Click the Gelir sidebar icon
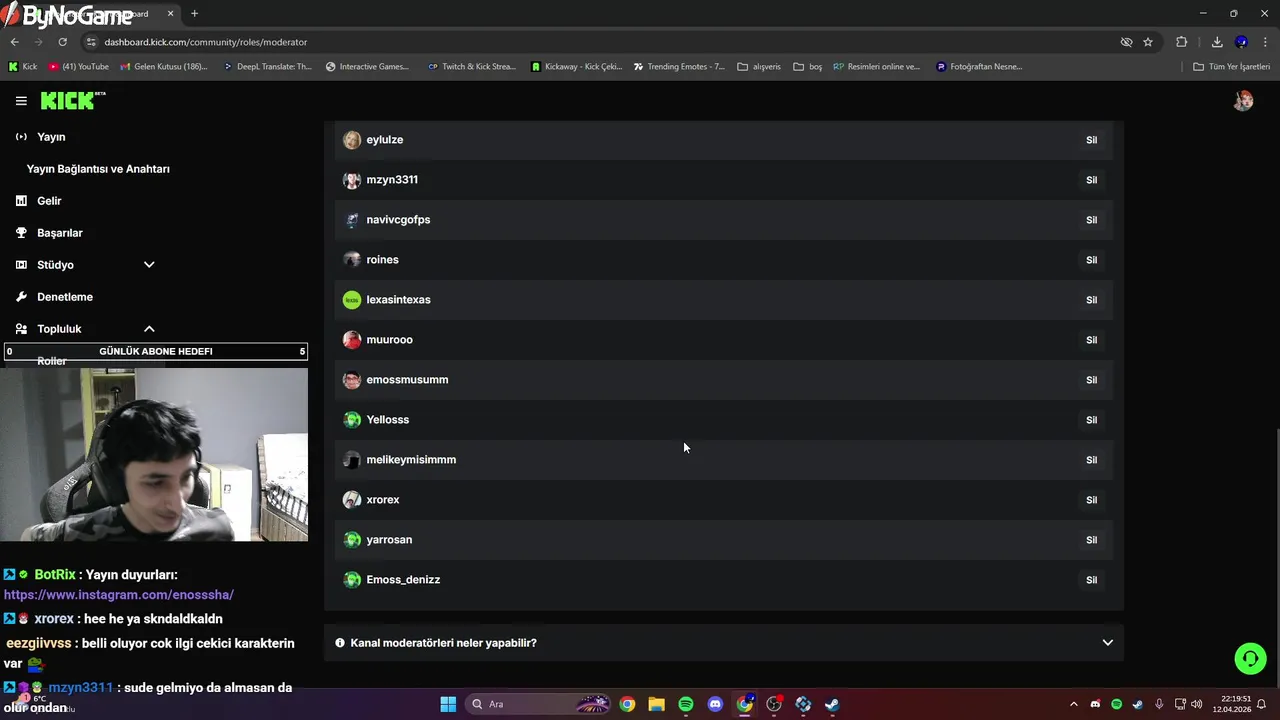1280x720 pixels. coord(21,201)
